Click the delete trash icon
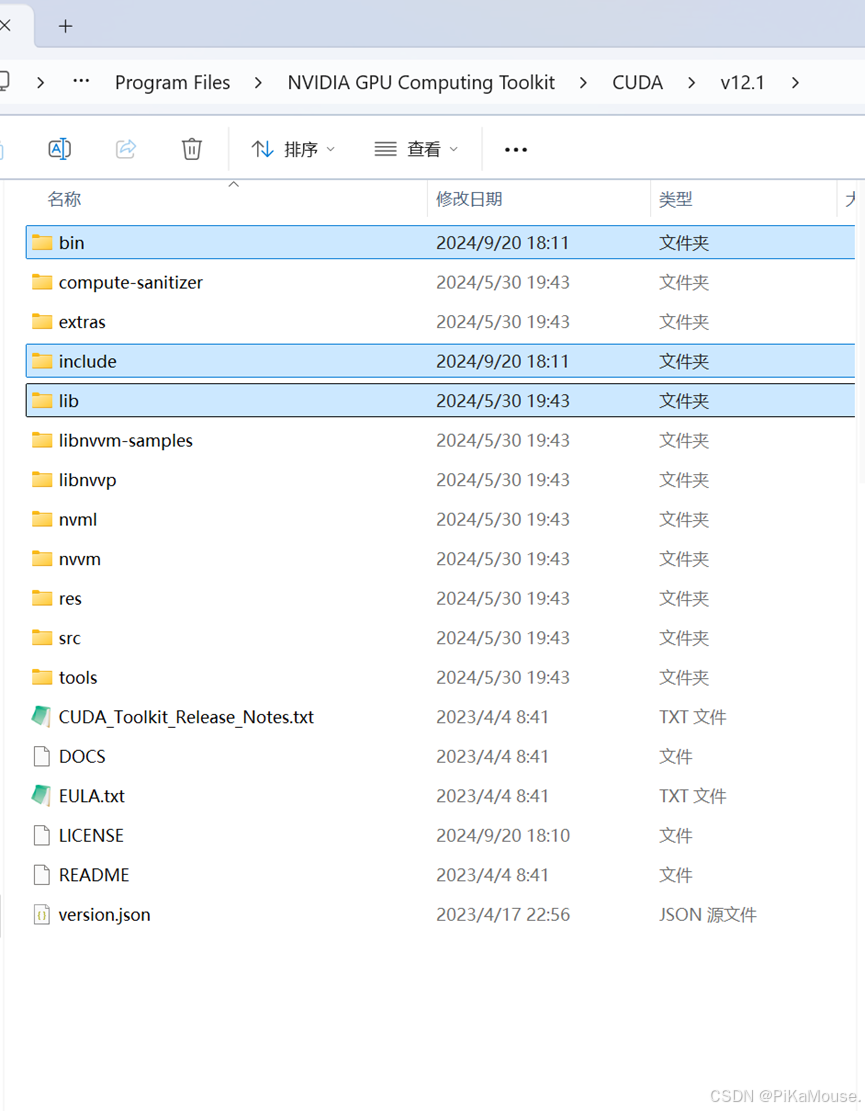Viewport: 865px width, 1111px height. pyautogui.click(x=191, y=149)
